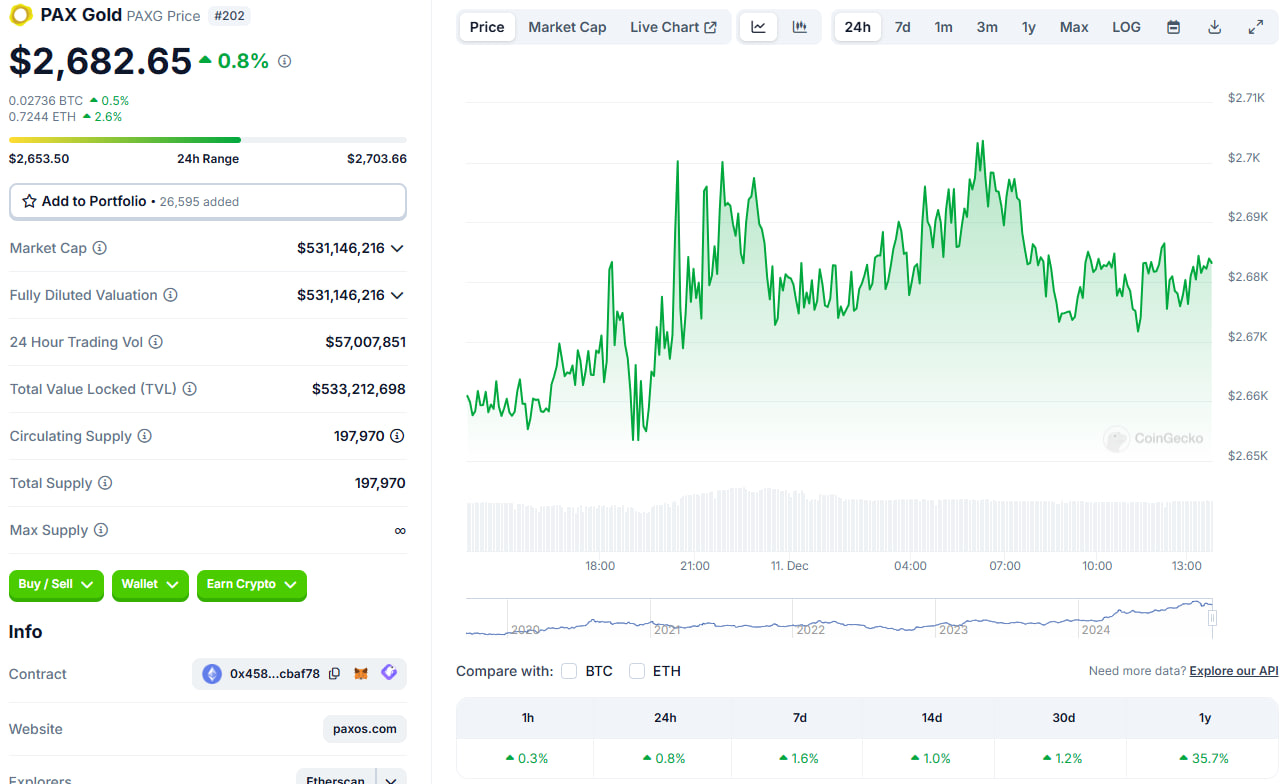Viewport: 1280px width, 784px height.
Task: Expand Fully Diluted Valuation chevron
Action: pyautogui.click(x=397, y=295)
